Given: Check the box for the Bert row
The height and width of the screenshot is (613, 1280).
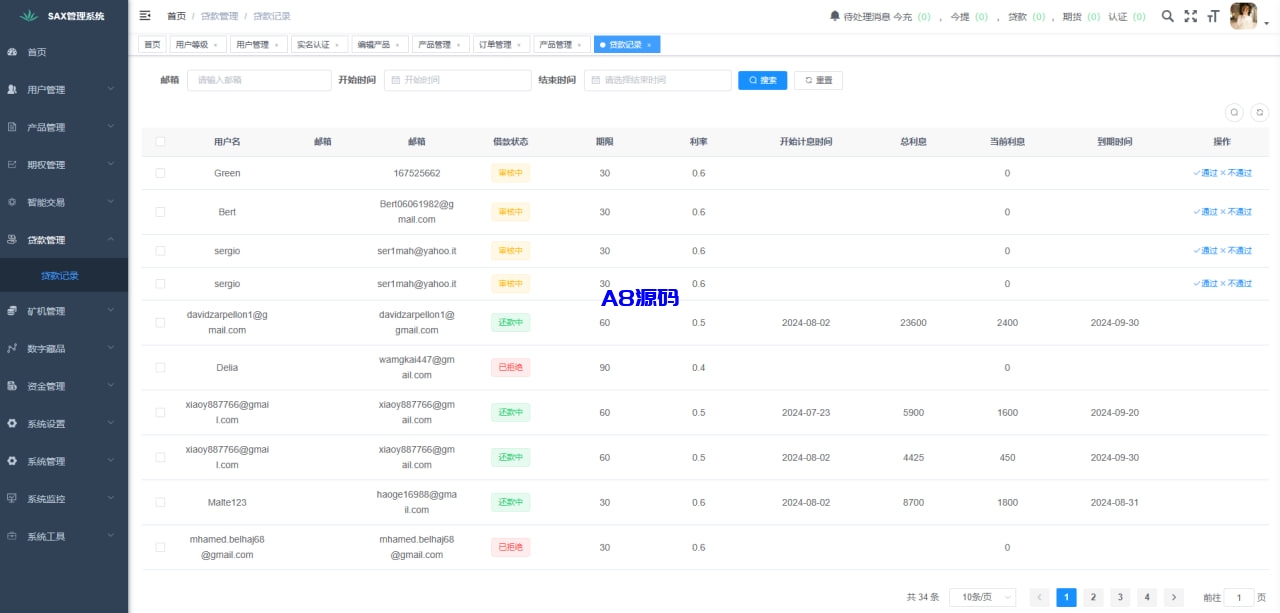Looking at the screenshot, I should click(160, 212).
